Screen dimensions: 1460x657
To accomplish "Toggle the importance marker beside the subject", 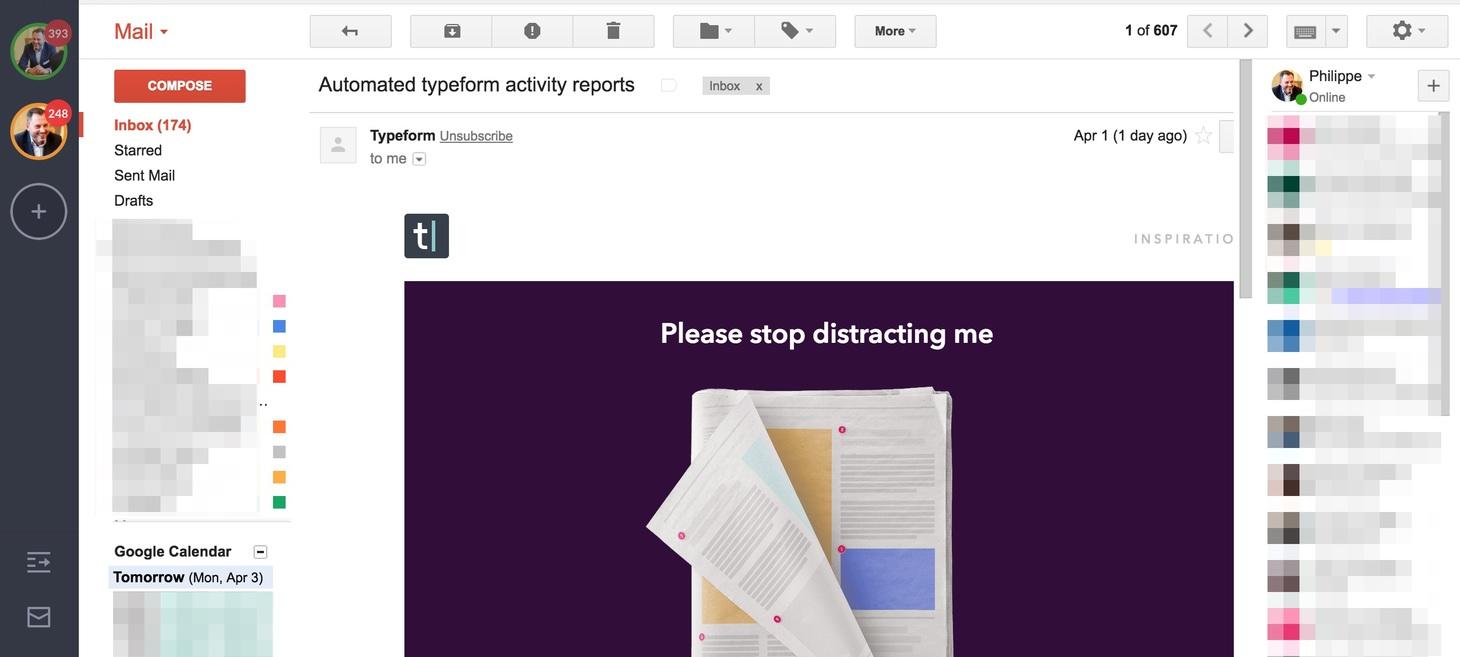I will pos(669,86).
